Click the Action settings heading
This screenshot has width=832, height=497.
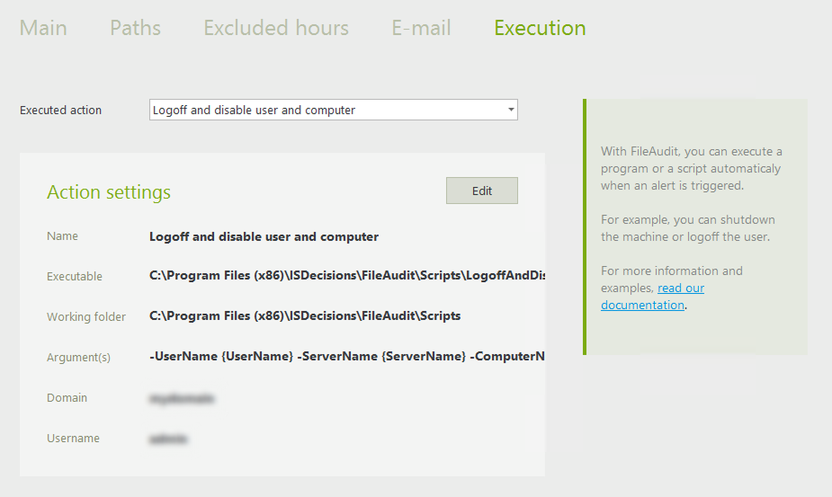click(x=109, y=192)
